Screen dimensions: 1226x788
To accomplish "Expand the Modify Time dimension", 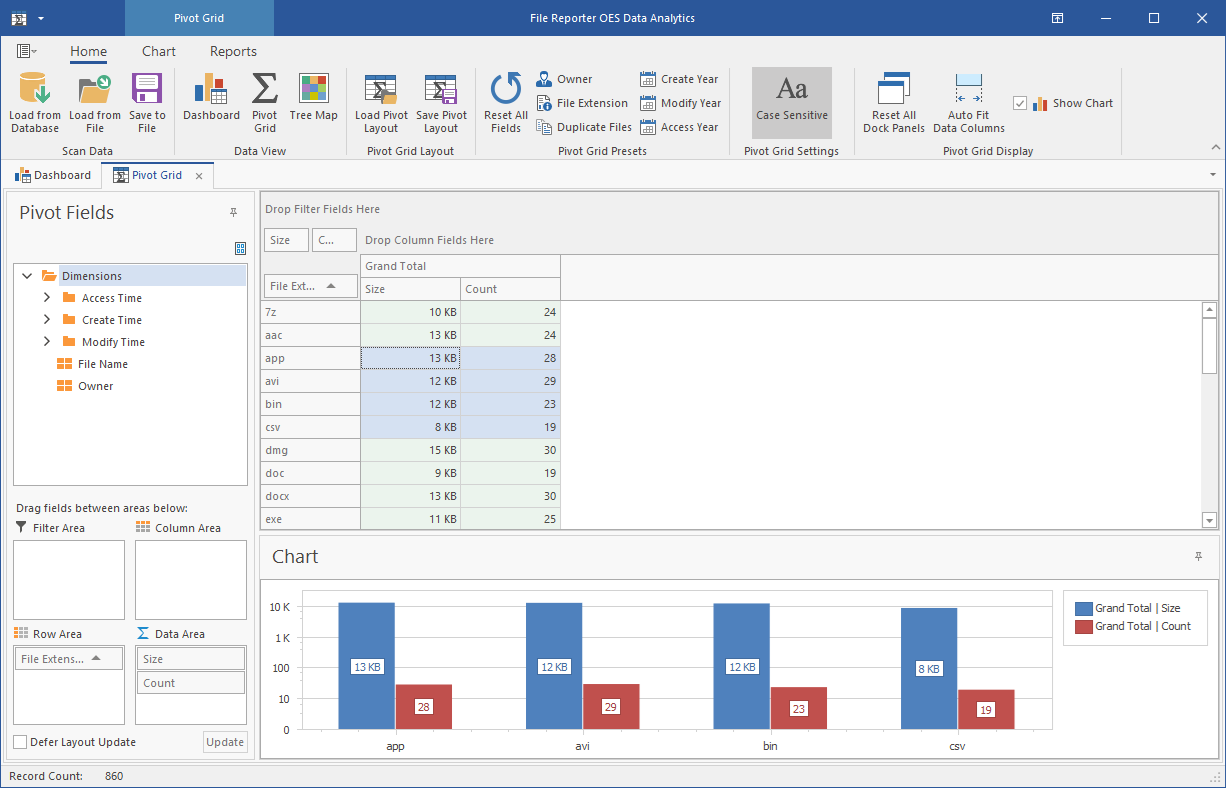I will [x=46, y=341].
